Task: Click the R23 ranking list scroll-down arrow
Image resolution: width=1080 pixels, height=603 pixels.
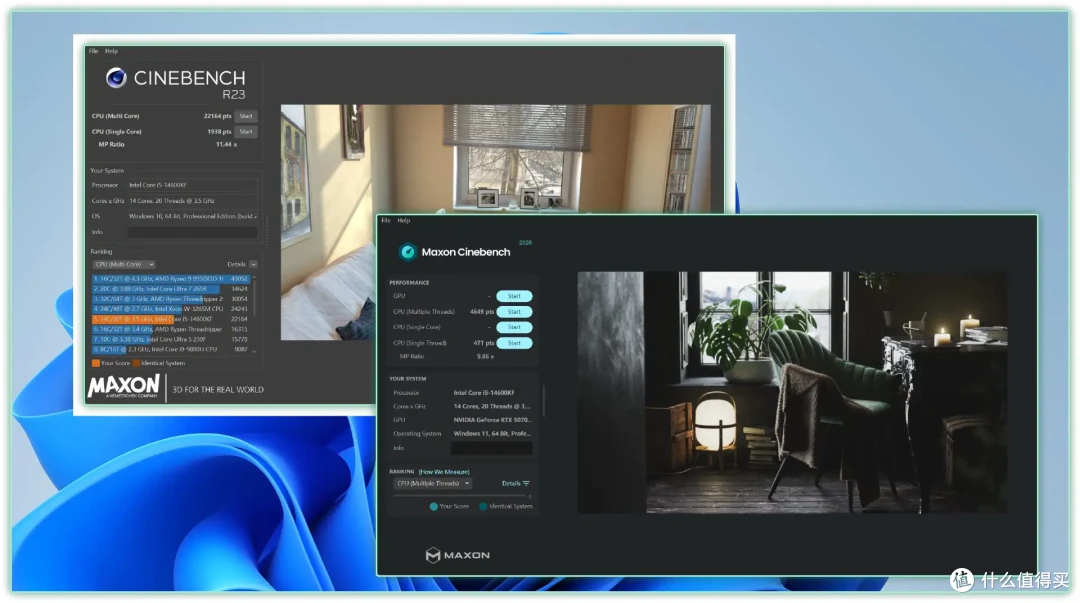Action: (x=254, y=351)
